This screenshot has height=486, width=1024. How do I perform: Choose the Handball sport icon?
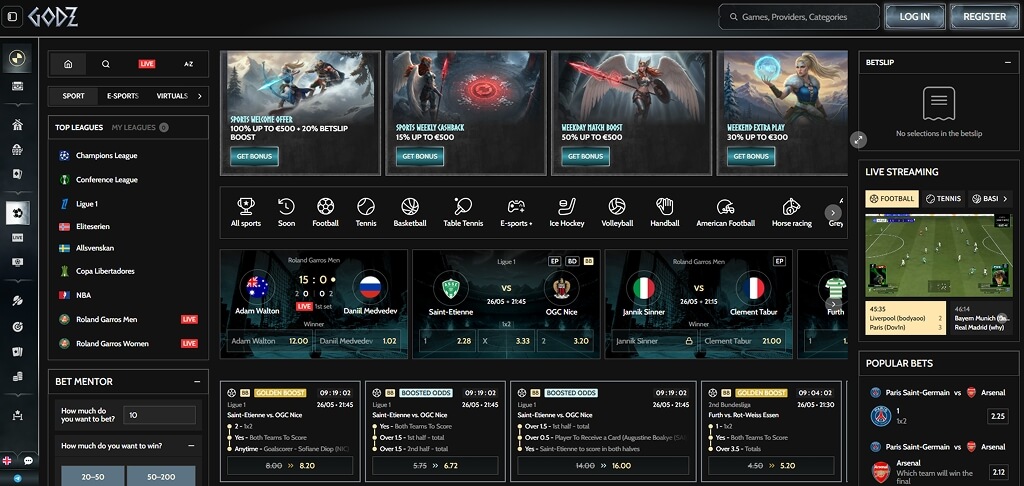pos(664,206)
